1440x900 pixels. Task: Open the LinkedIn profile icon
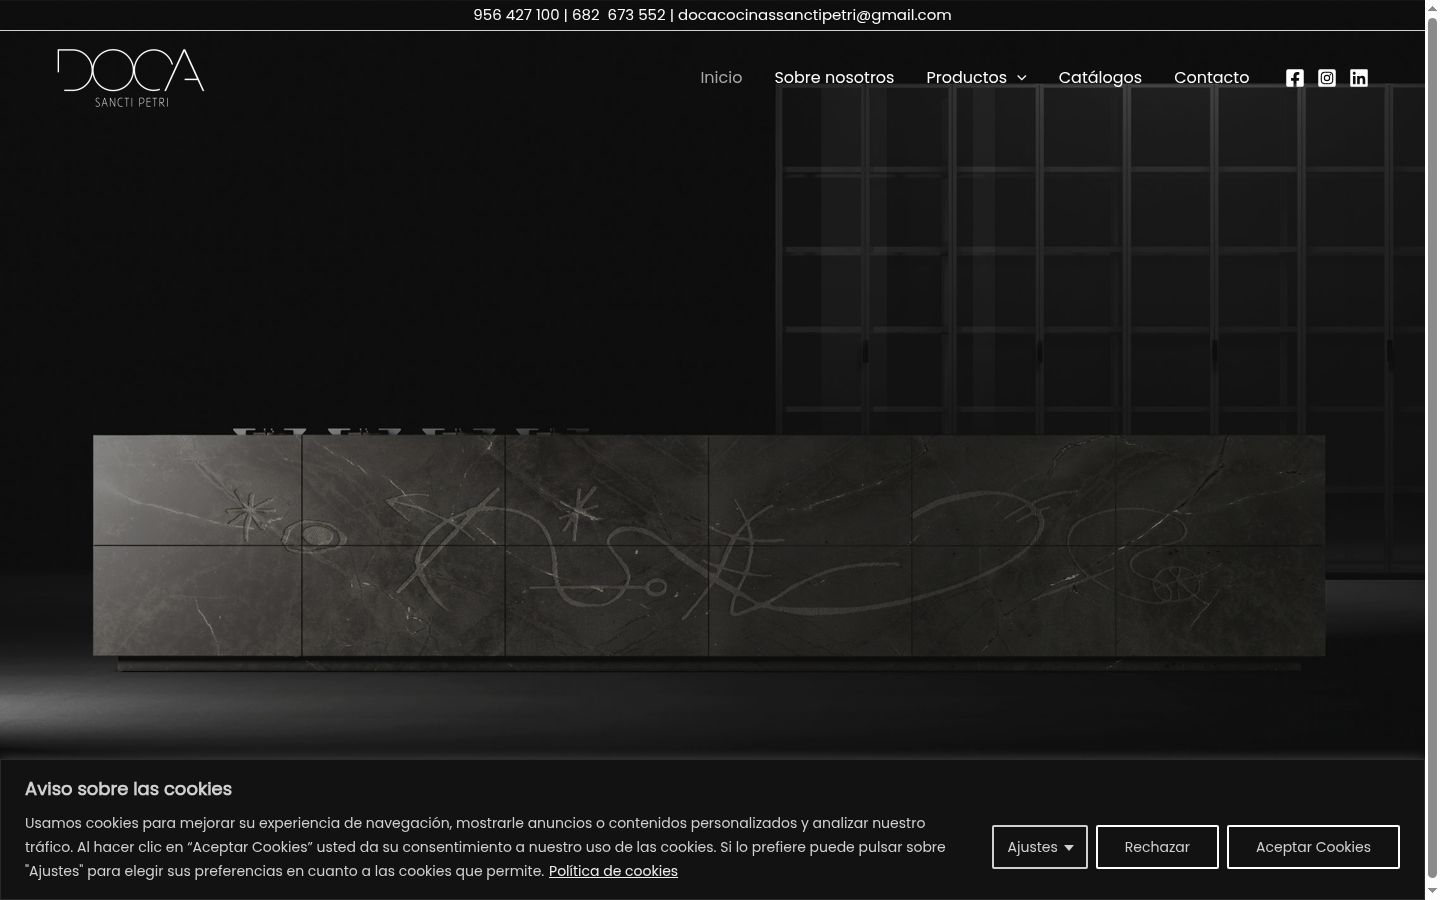coord(1358,78)
